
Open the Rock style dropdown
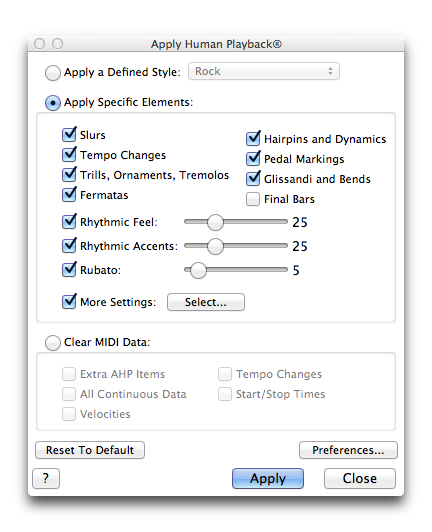pyautogui.click(x=264, y=71)
